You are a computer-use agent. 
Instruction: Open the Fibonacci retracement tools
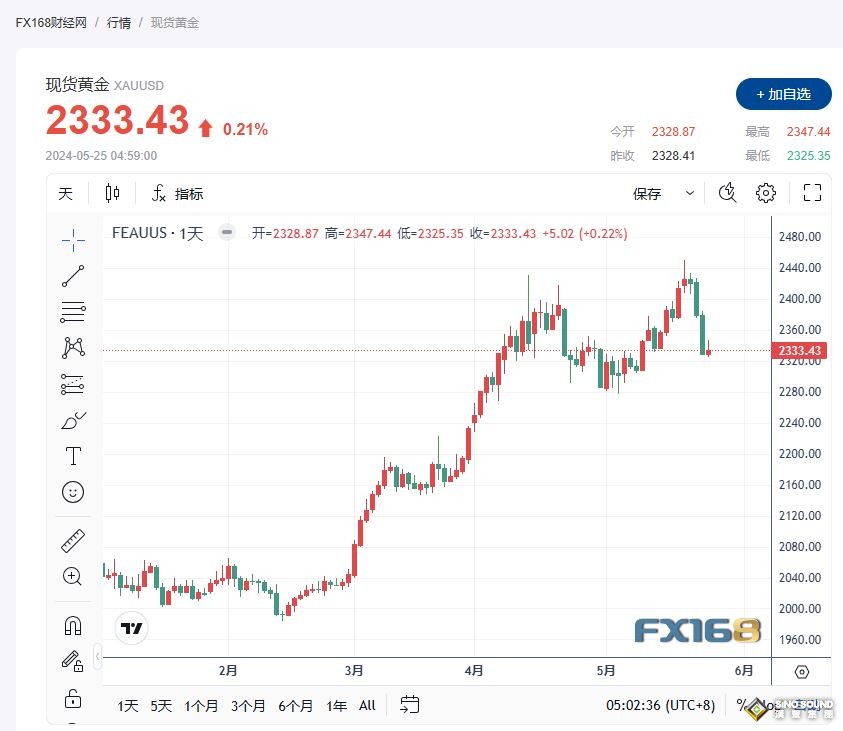[72, 311]
